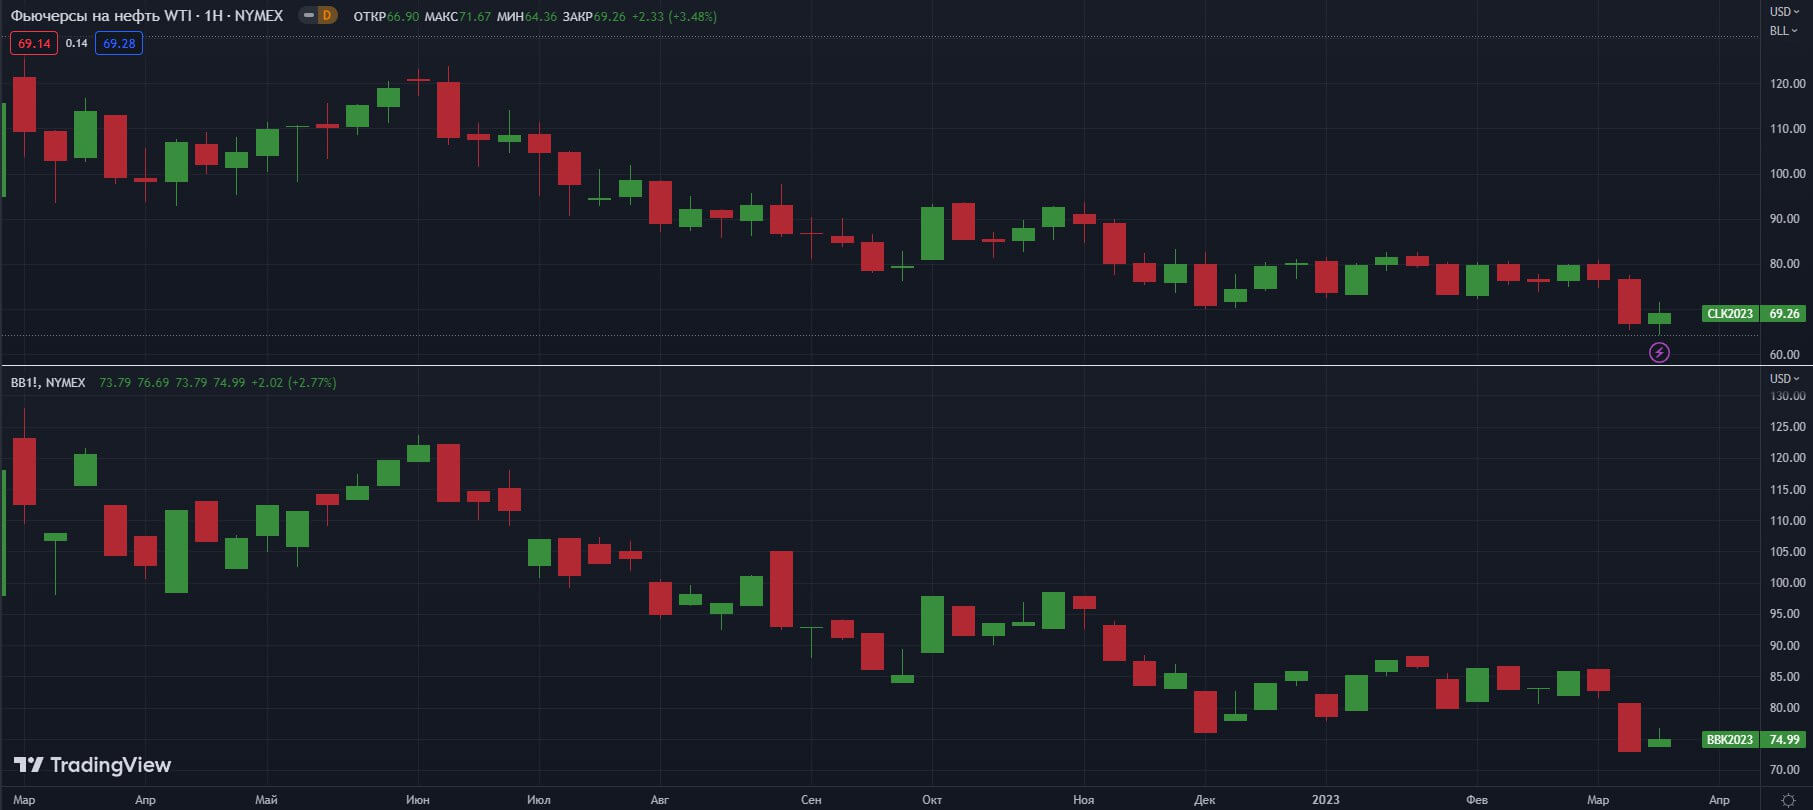
Task: Click the 0.14 spread value
Action: [76, 43]
